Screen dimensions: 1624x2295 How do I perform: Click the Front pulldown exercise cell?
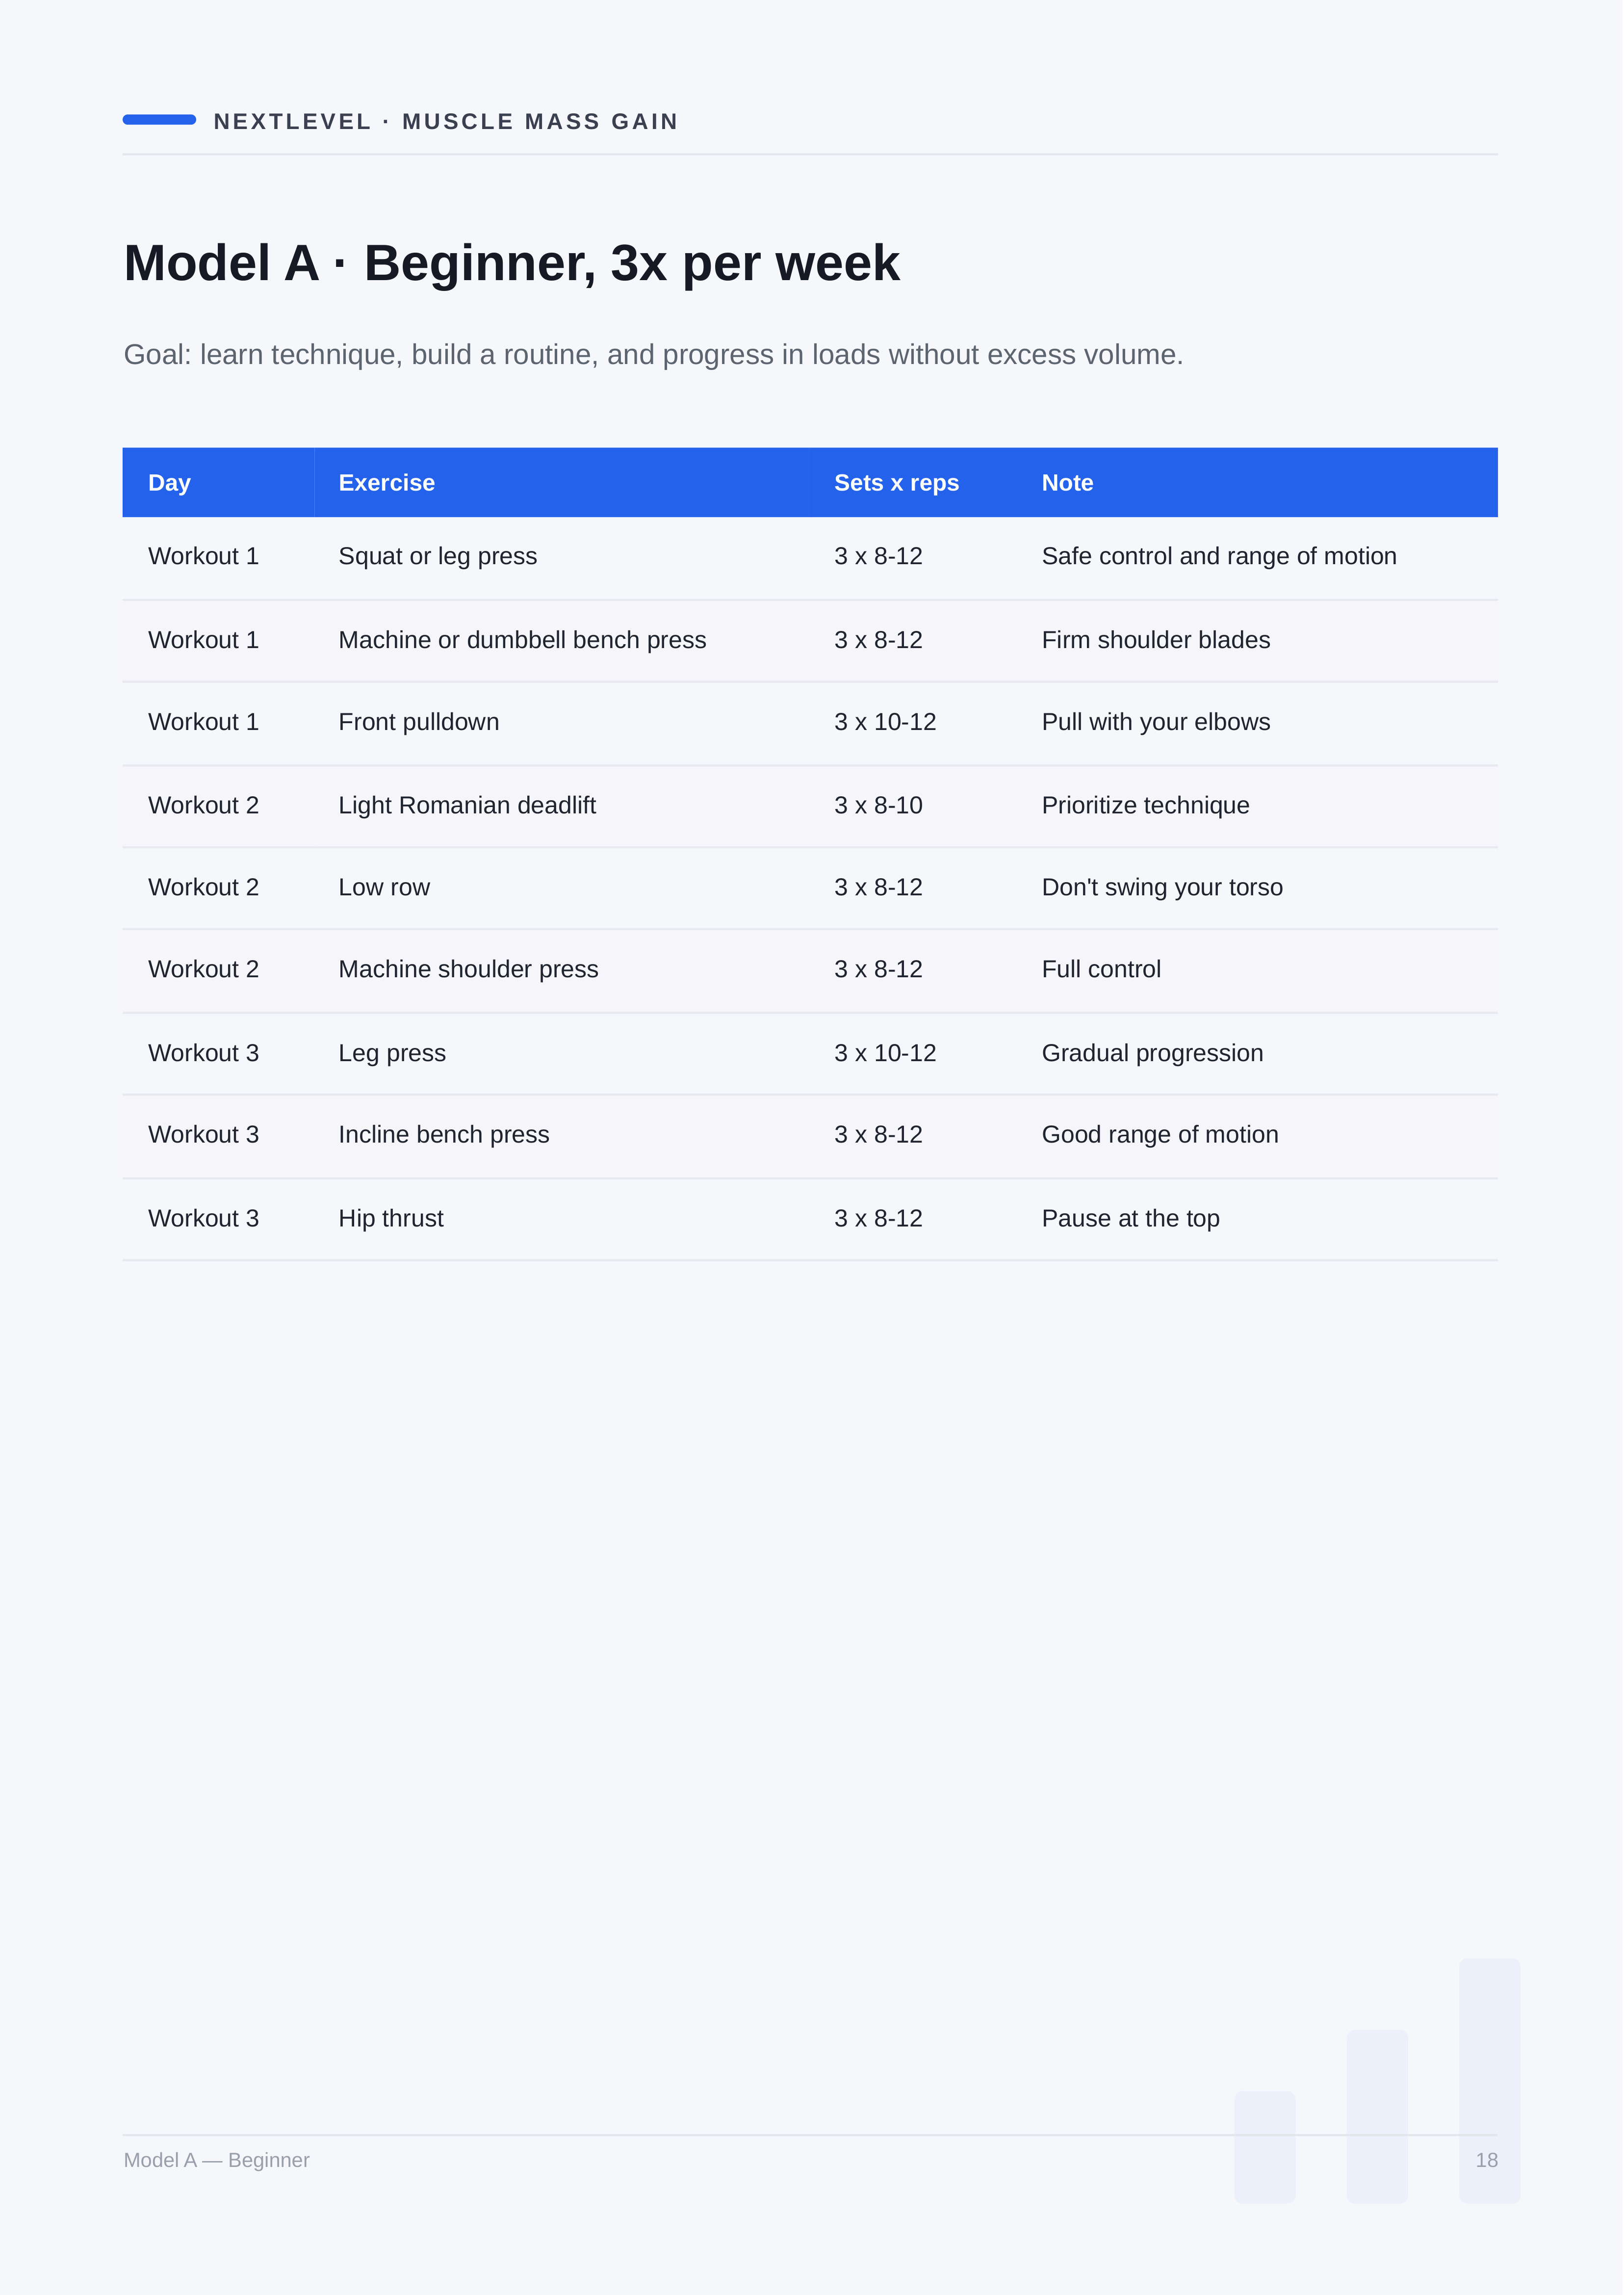[x=418, y=722]
